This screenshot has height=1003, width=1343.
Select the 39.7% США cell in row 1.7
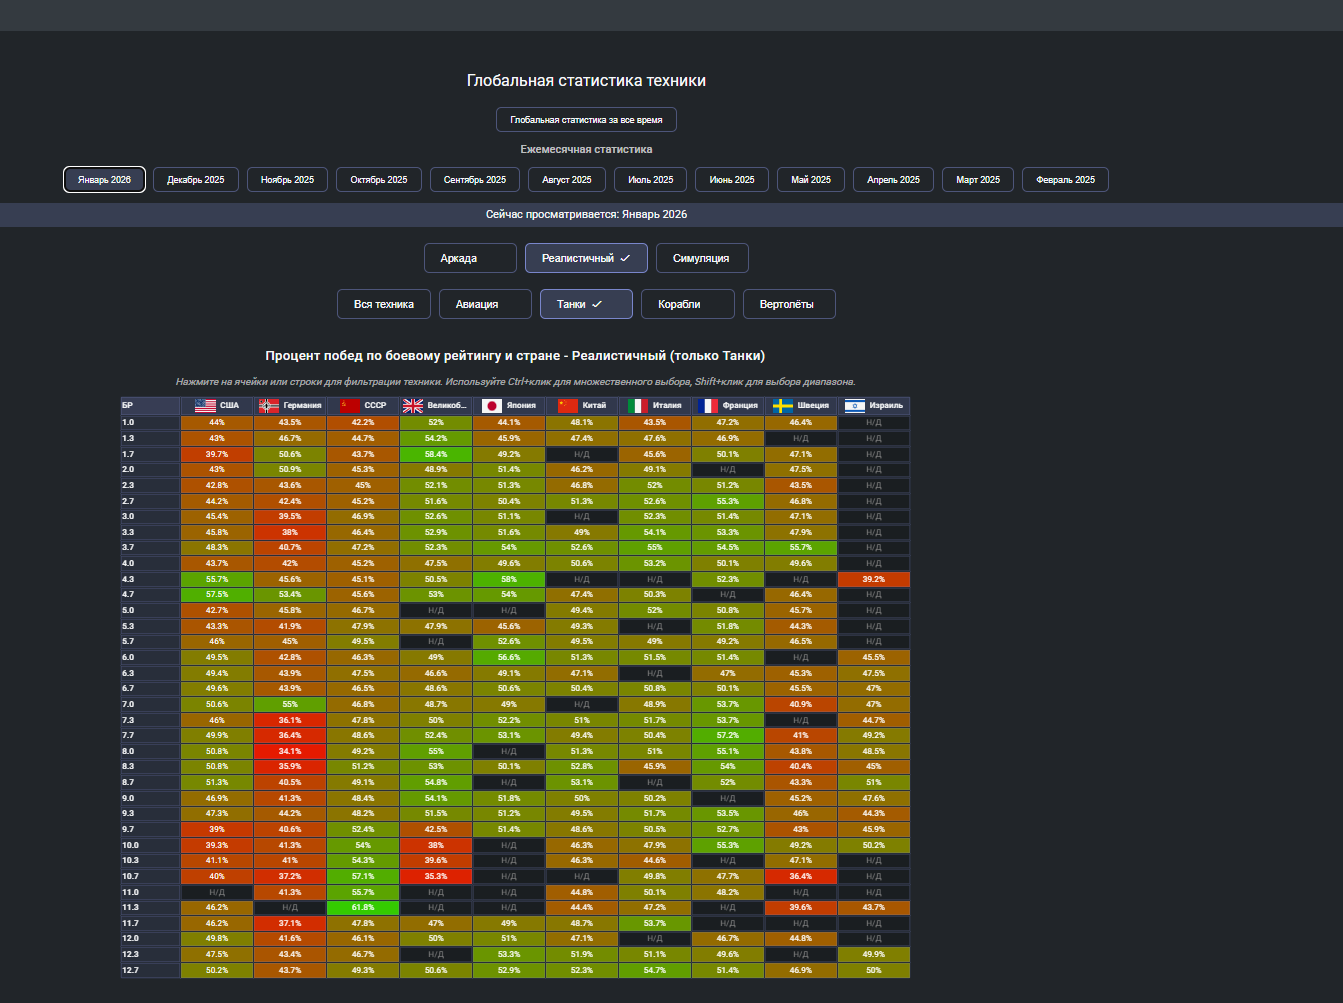tap(217, 454)
